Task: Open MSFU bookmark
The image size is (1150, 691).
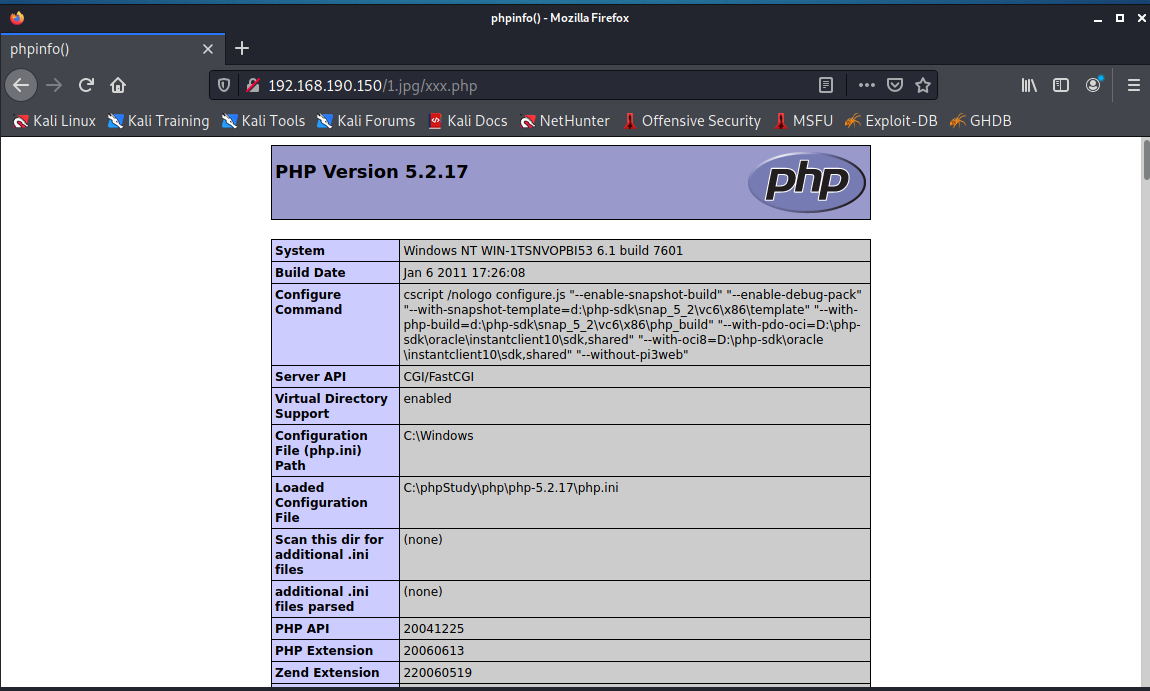Action: [803, 121]
